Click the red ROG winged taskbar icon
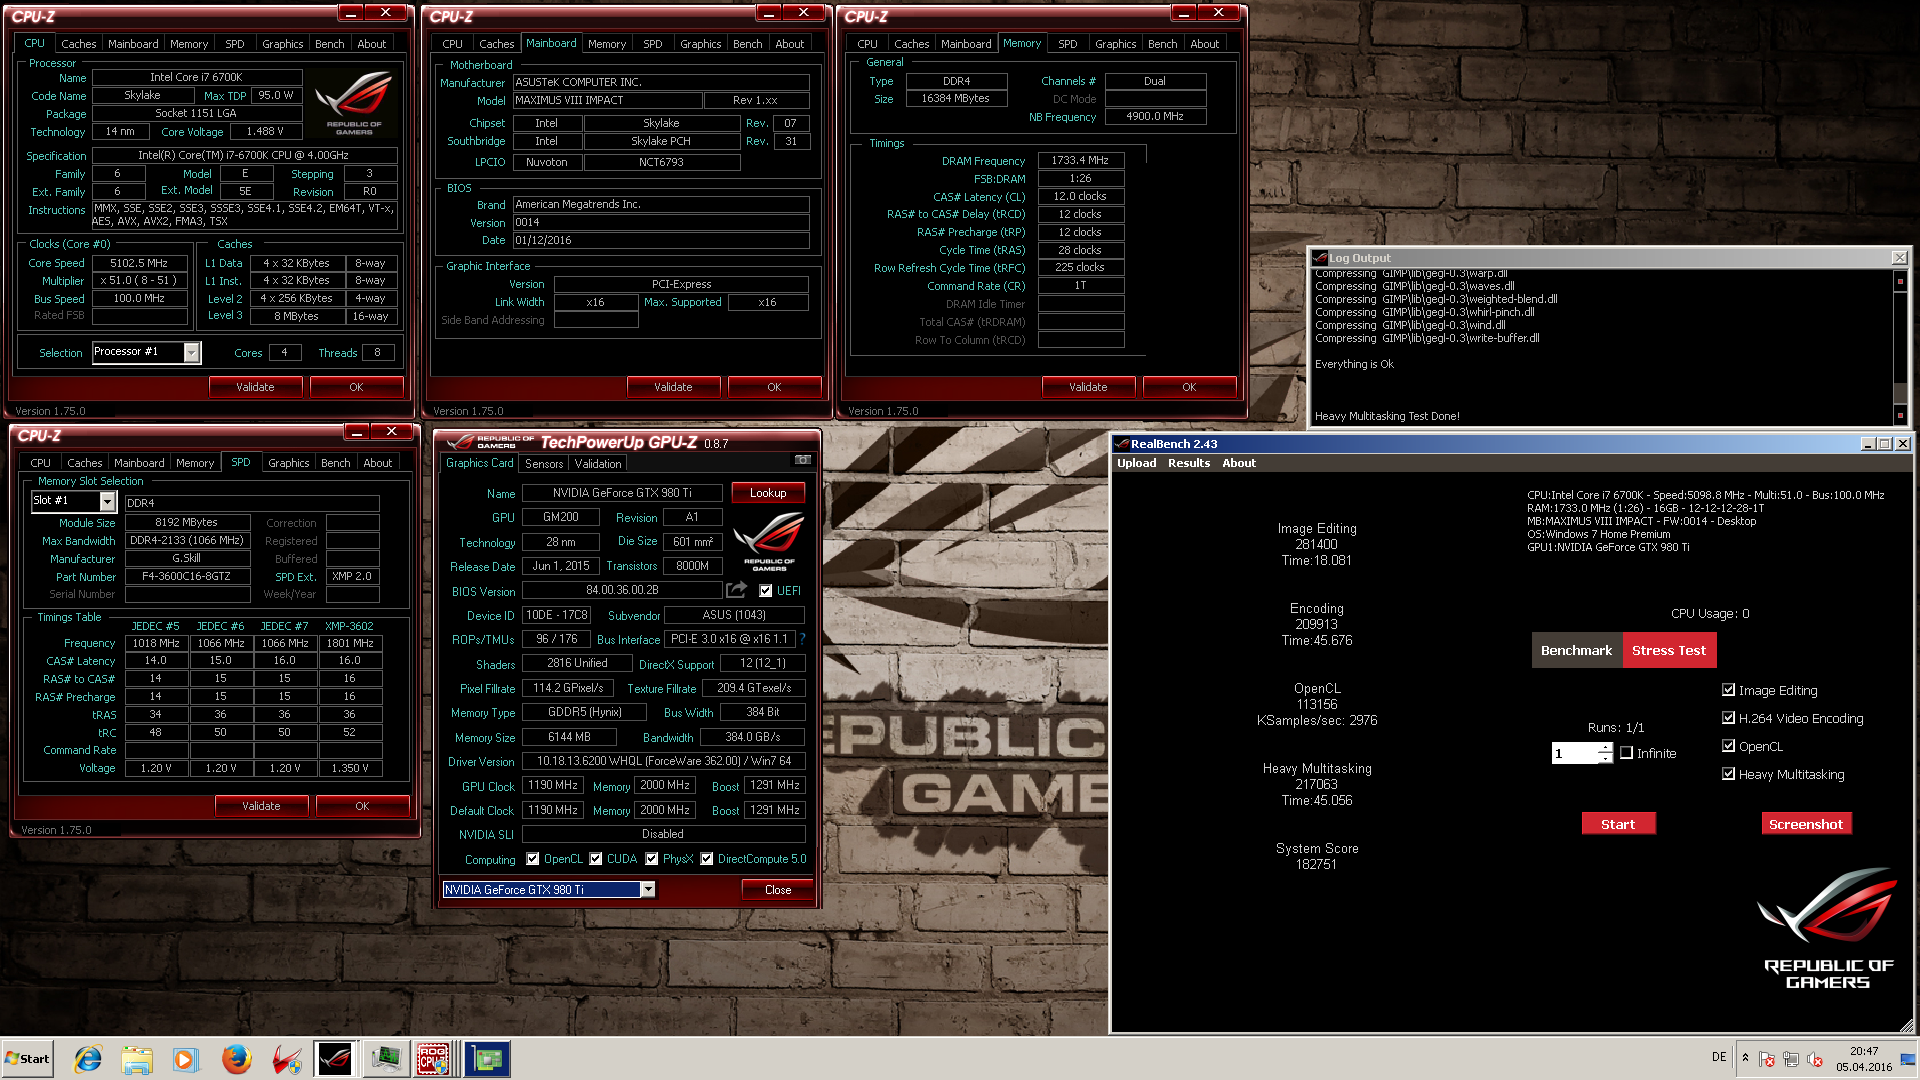This screenshot has height=1080, width=1920. [x=286, y=1059]
